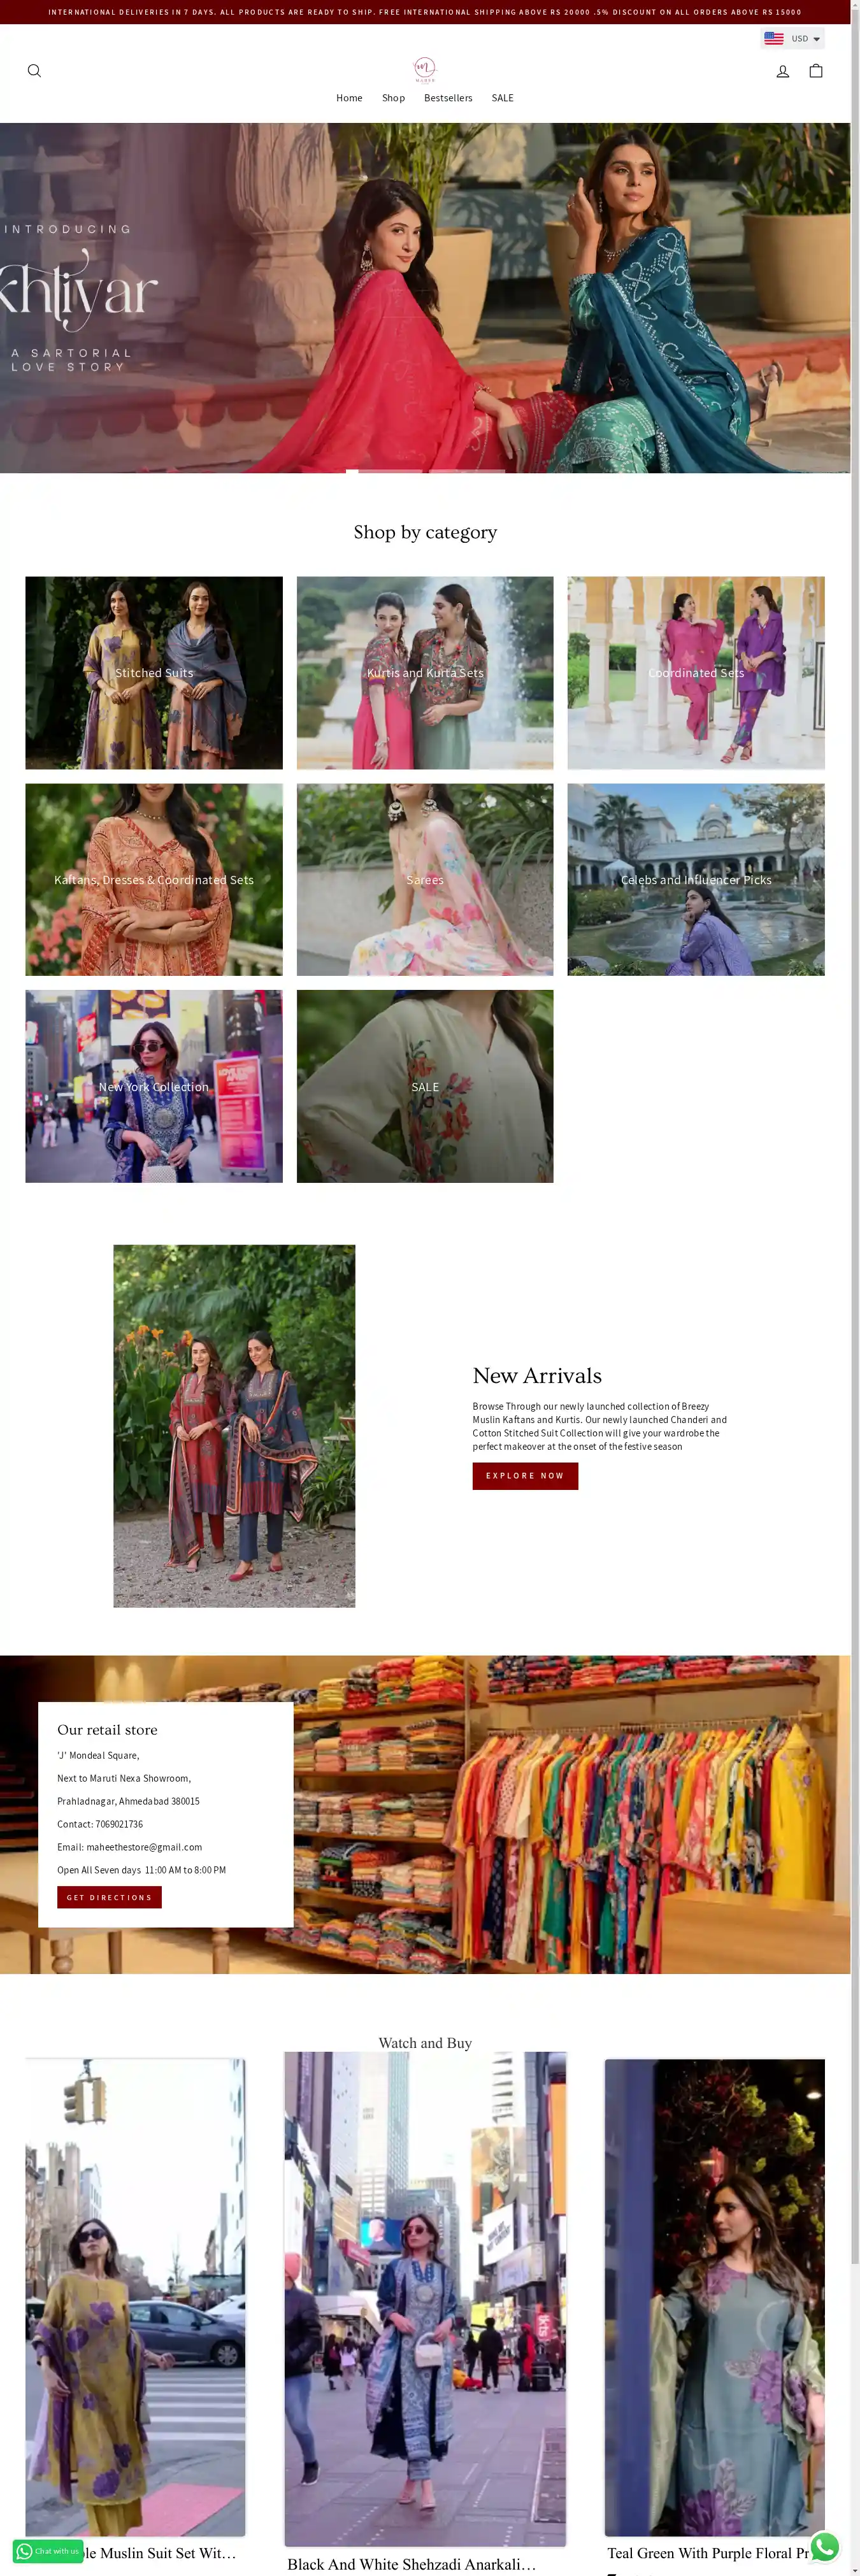Select the SALE navigation link
860x2576 pixels.
[x=503, y=98]
